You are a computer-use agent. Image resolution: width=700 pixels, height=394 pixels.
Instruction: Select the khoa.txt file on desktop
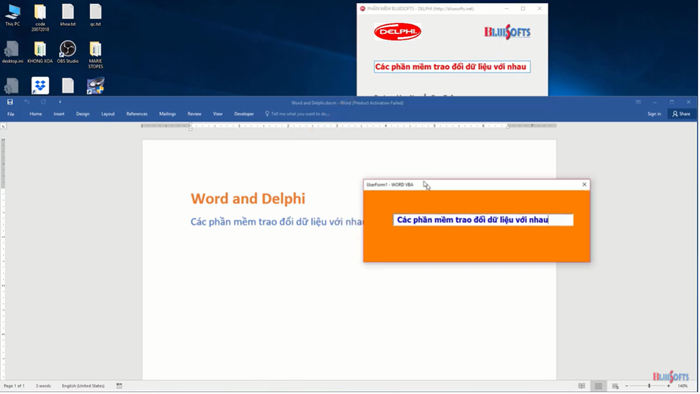(x=68, y=15)
